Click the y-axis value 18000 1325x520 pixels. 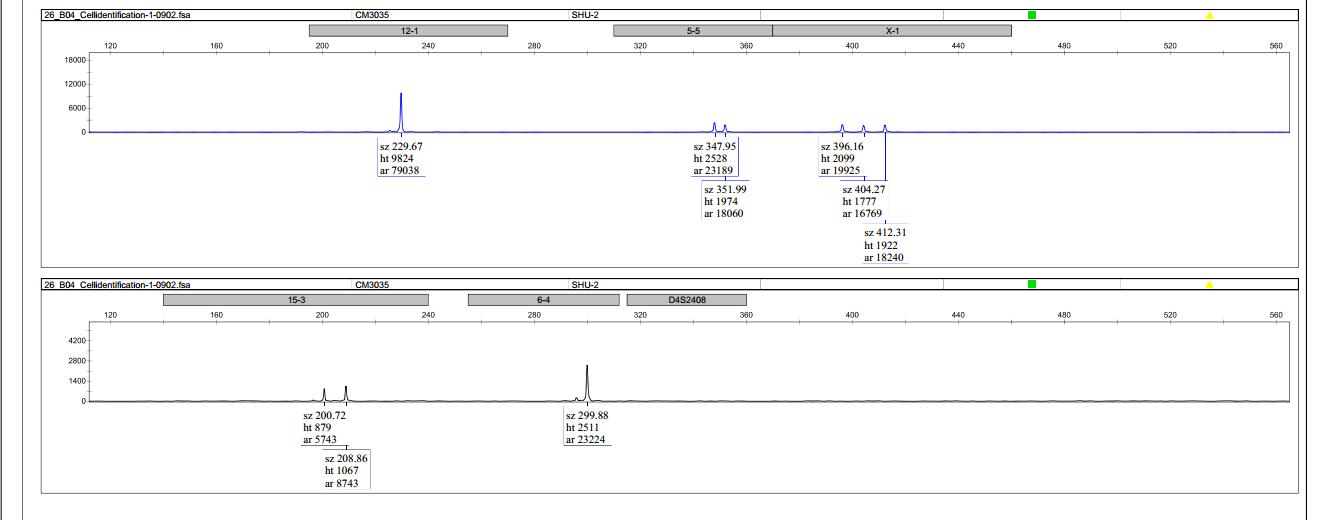pyautogui.click(x=73, y=60)
